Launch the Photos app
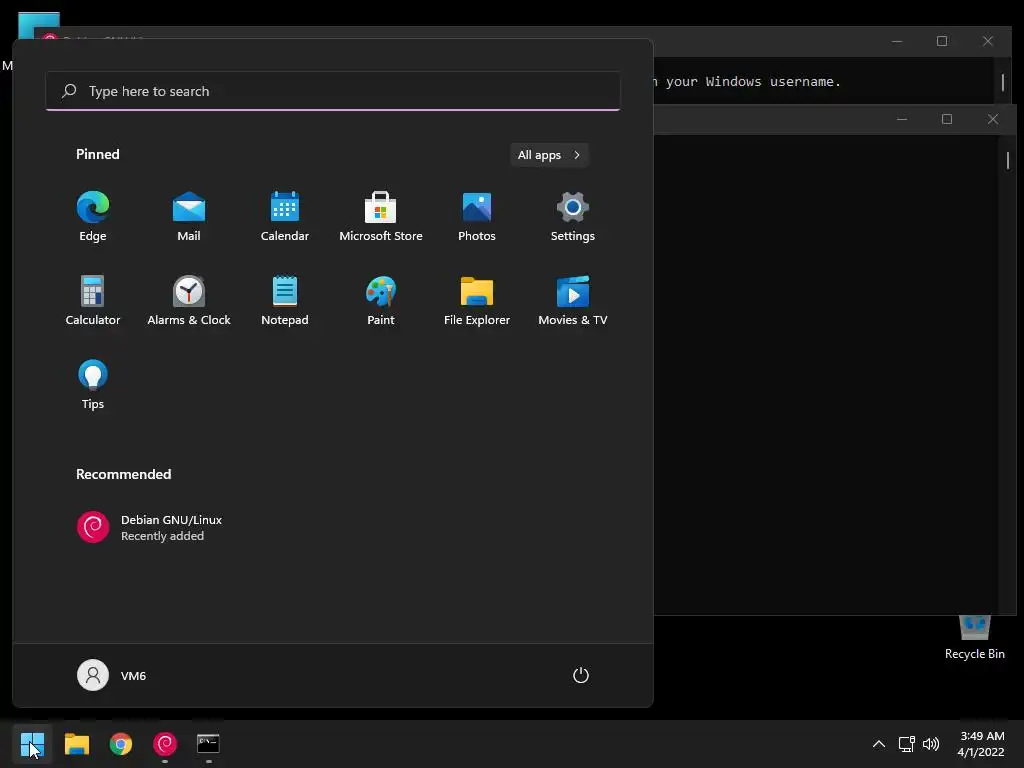Image resolution: width=1024 pixels, height=768 pixels. [477, 217]
